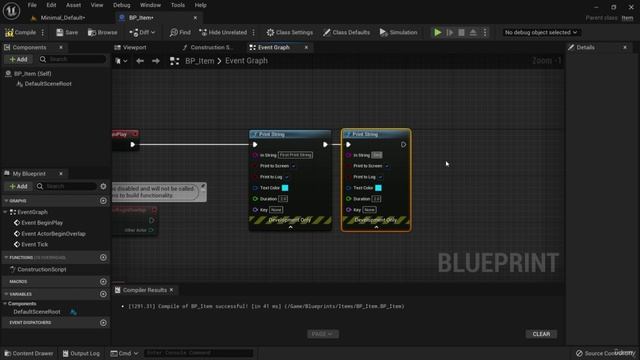Open graph bookmarks dropdown

[121, 61]
